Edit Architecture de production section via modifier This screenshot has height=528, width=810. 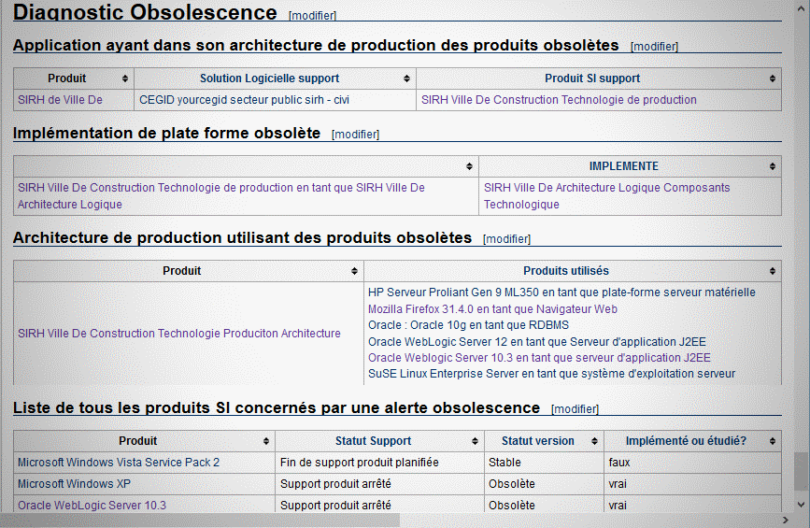click(x=507, y=239)
